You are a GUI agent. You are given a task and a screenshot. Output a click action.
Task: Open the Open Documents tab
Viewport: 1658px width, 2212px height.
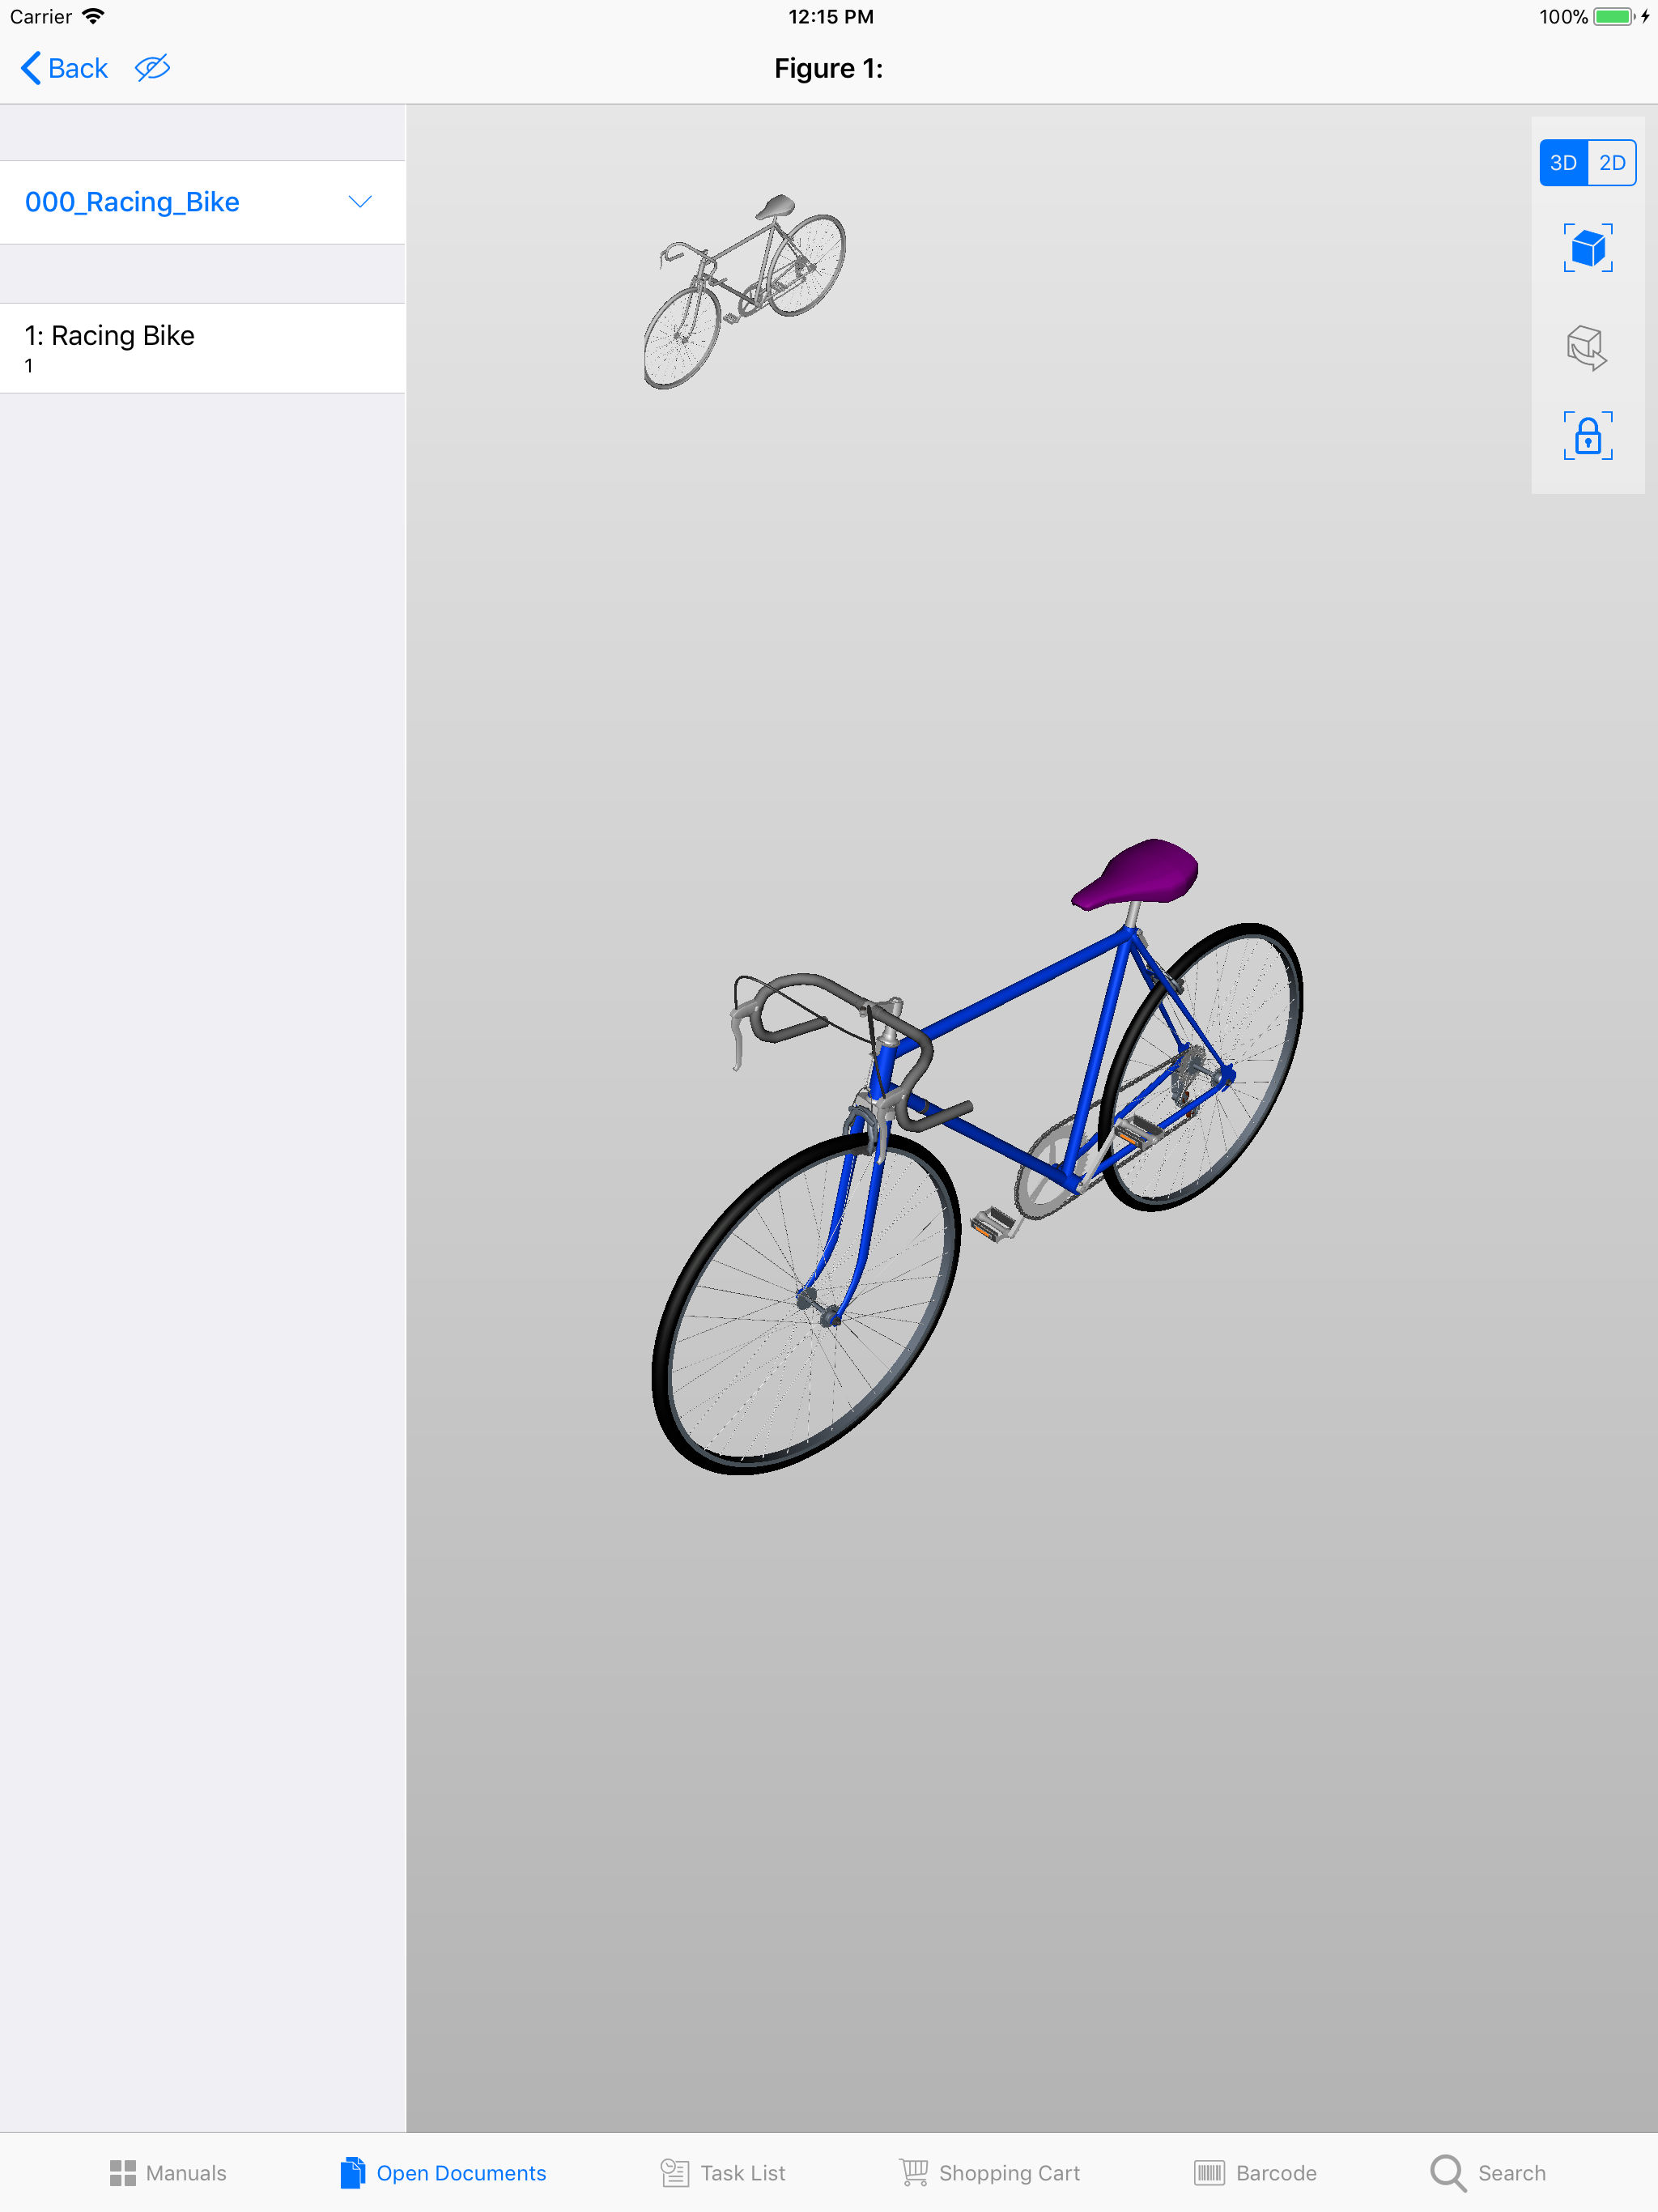443,2173
